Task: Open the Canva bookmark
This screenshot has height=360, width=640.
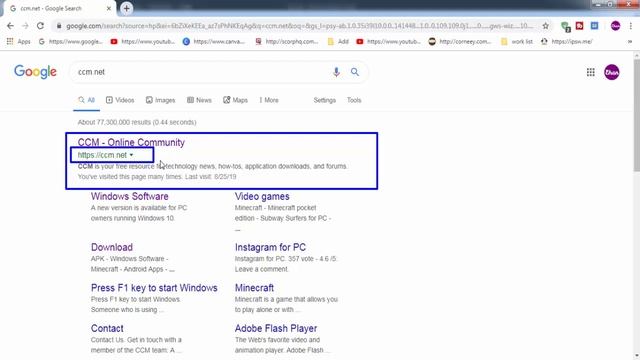Action: (x=214, y=41)
